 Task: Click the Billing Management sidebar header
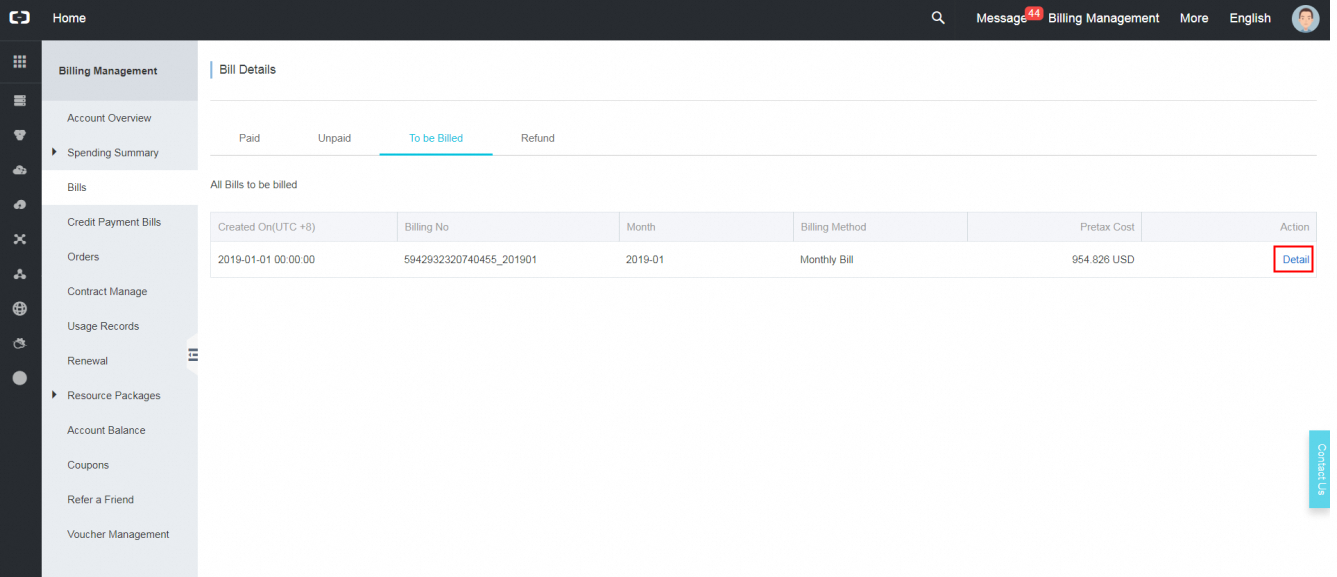click(x=108, y=71)
